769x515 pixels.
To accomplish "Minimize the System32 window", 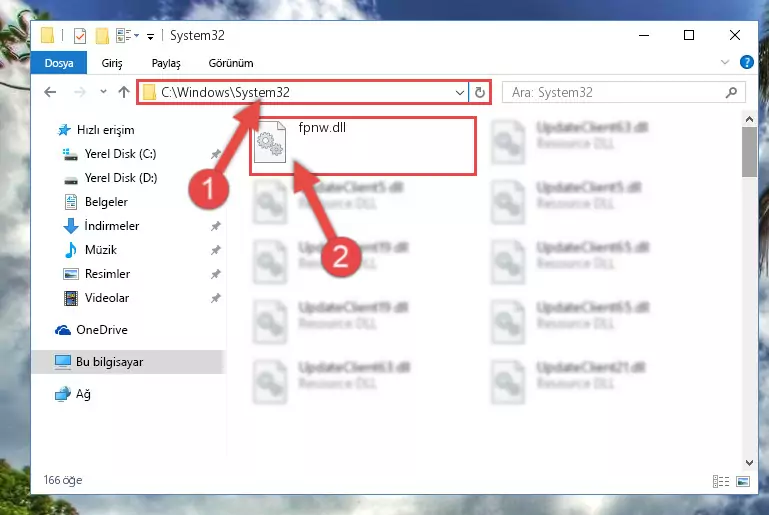I will (644, 35).
